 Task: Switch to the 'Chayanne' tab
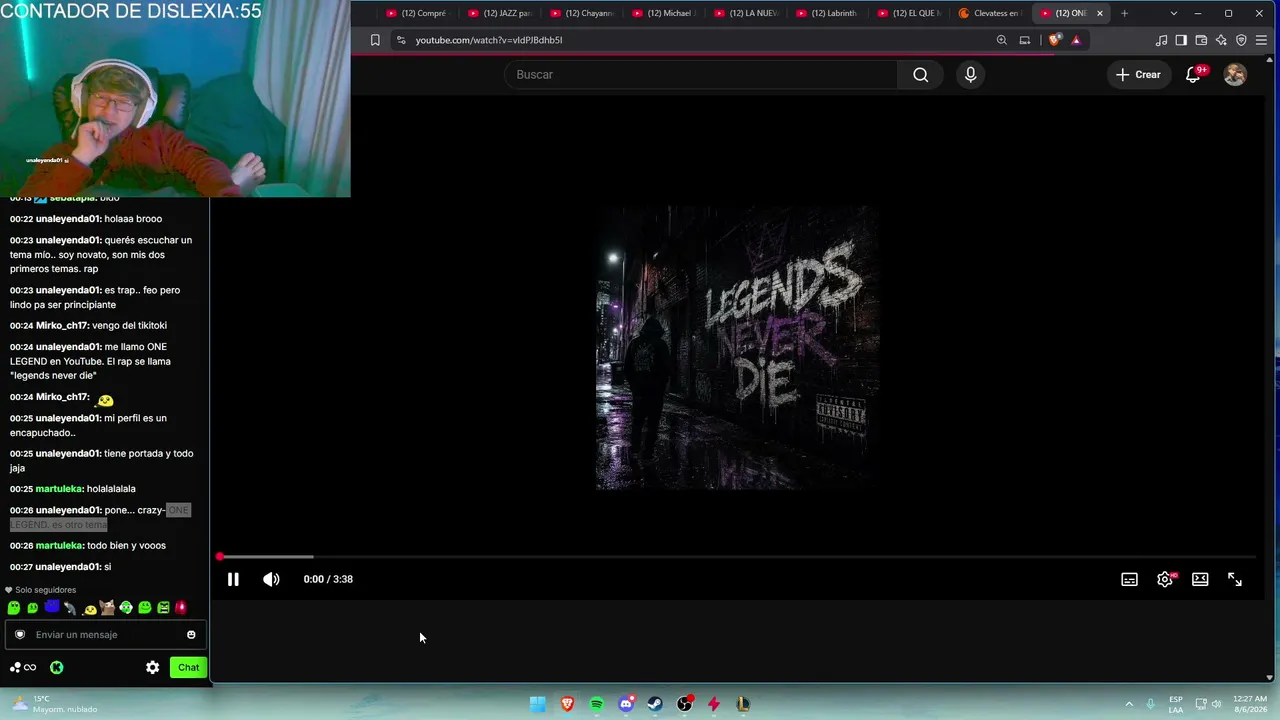582,13
